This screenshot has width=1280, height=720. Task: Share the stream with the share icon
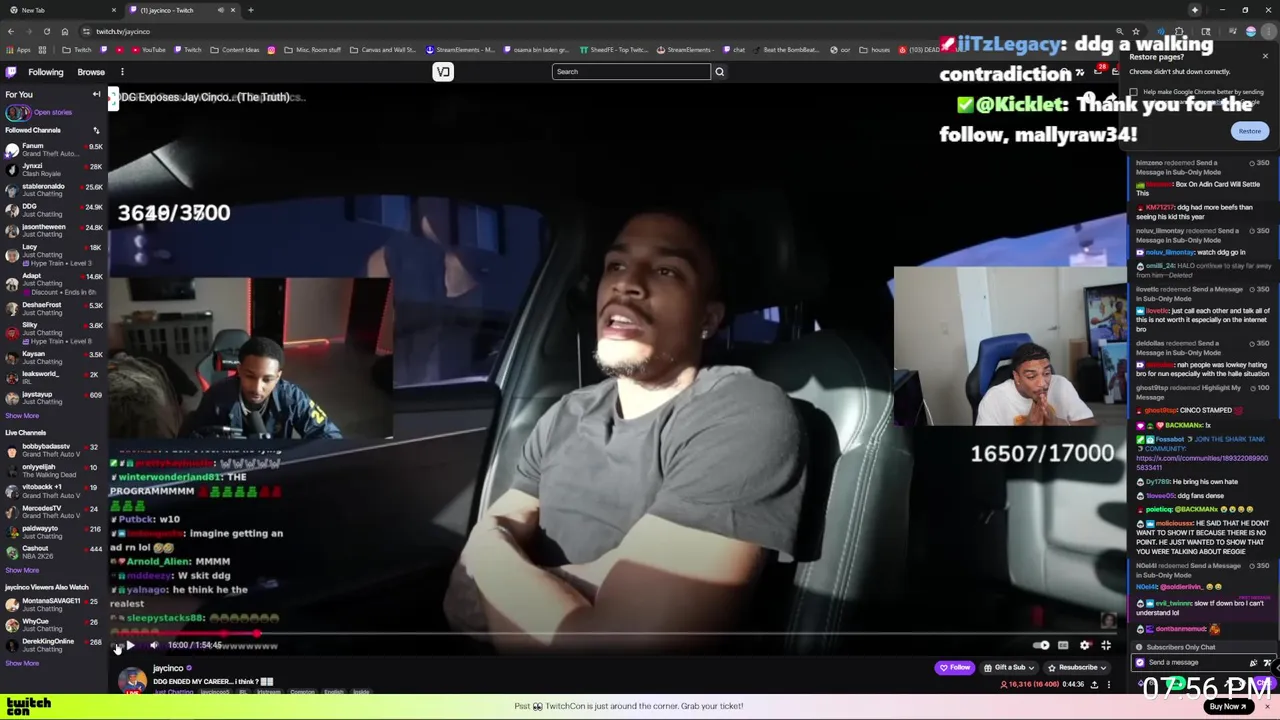[x=1094, y=684]
